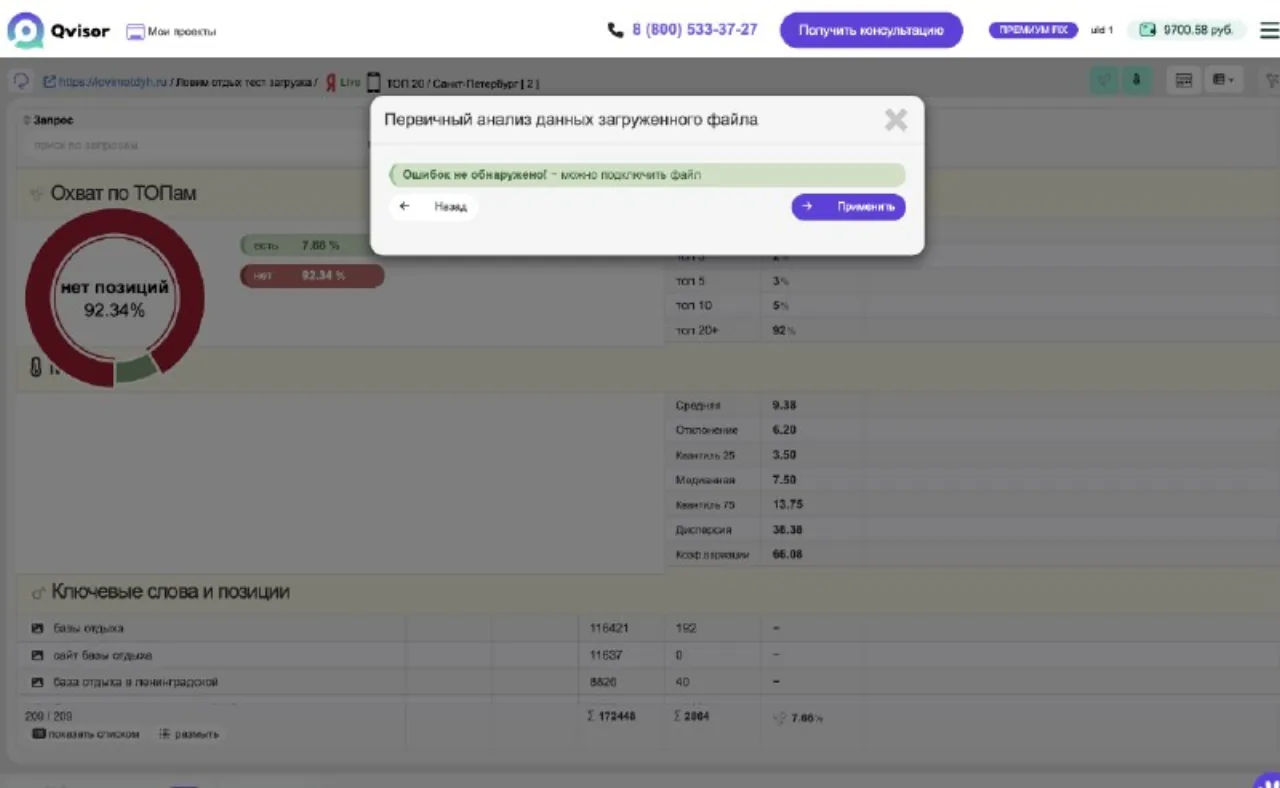Screen dimensions: 1280x788
Task: Click "Получить консультацию" button
Action: 871,30
